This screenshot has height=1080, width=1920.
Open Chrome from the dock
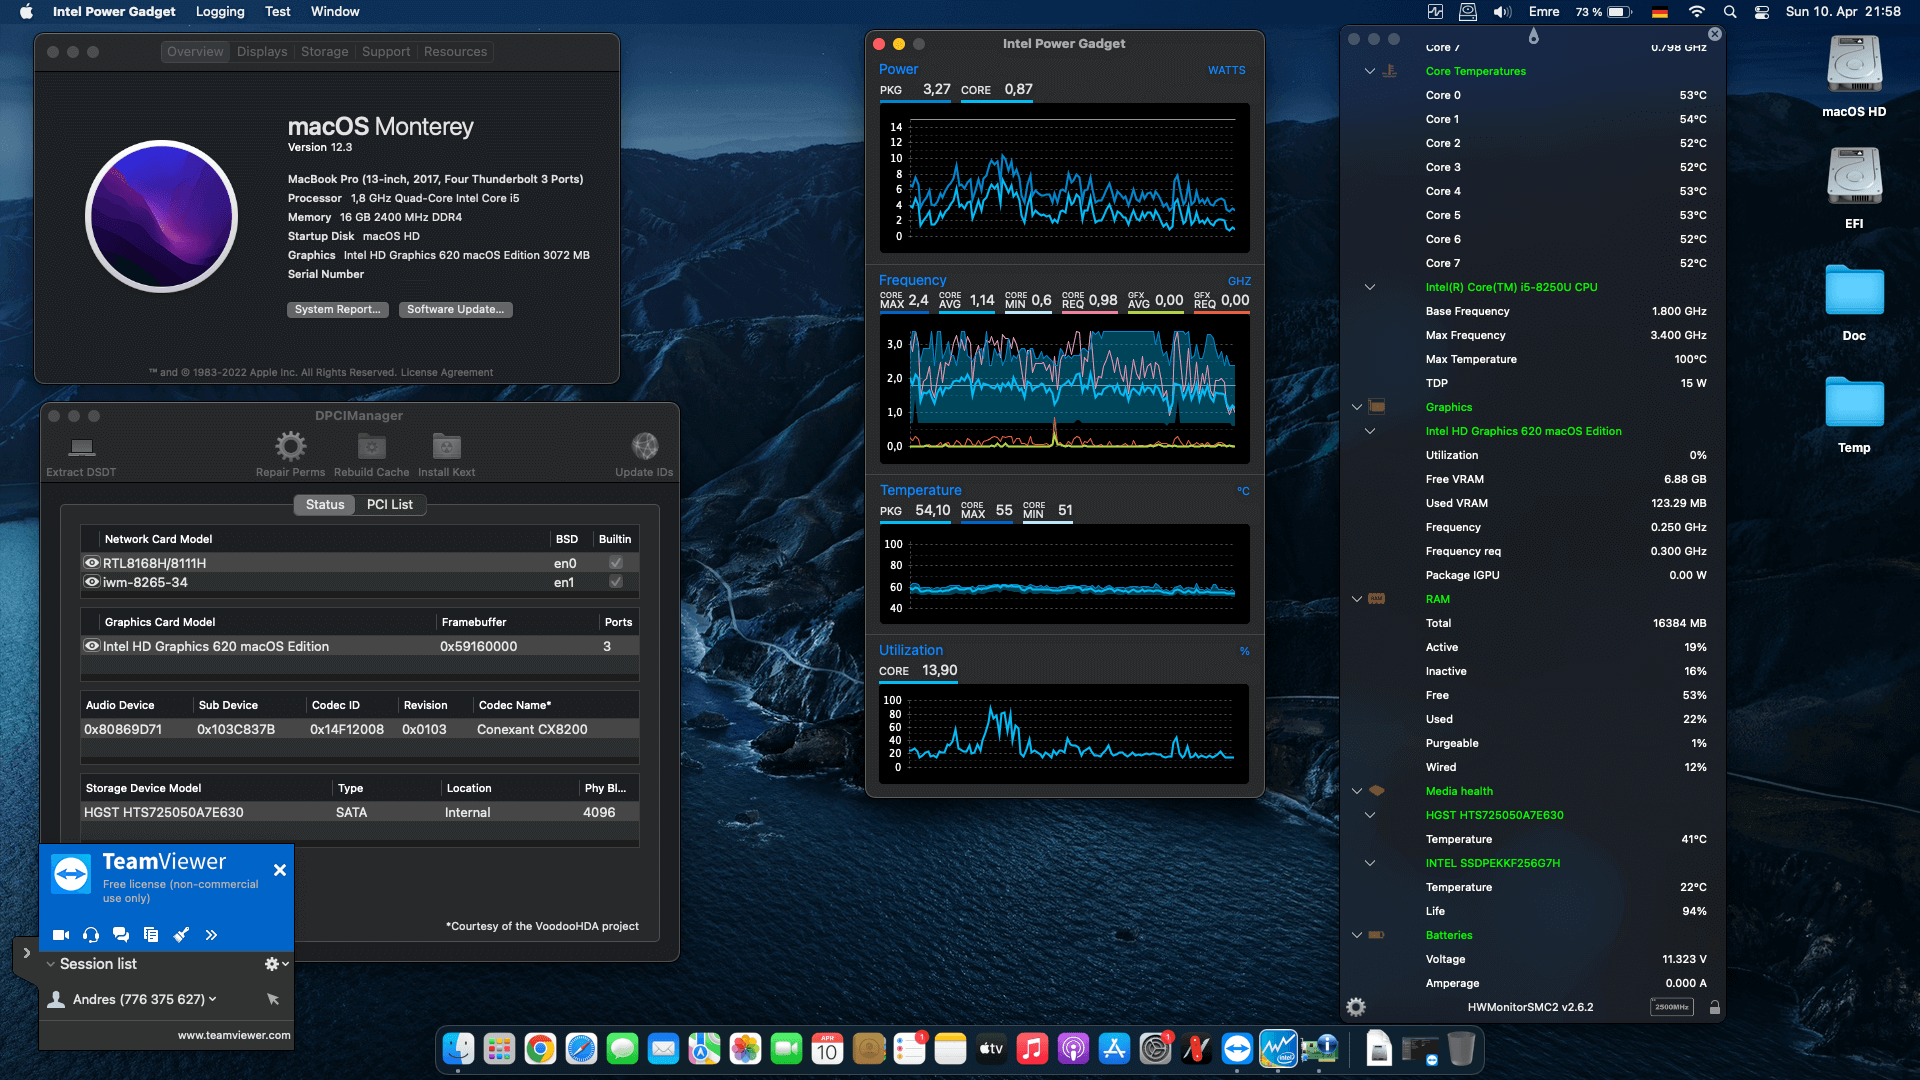point(540,1049)
